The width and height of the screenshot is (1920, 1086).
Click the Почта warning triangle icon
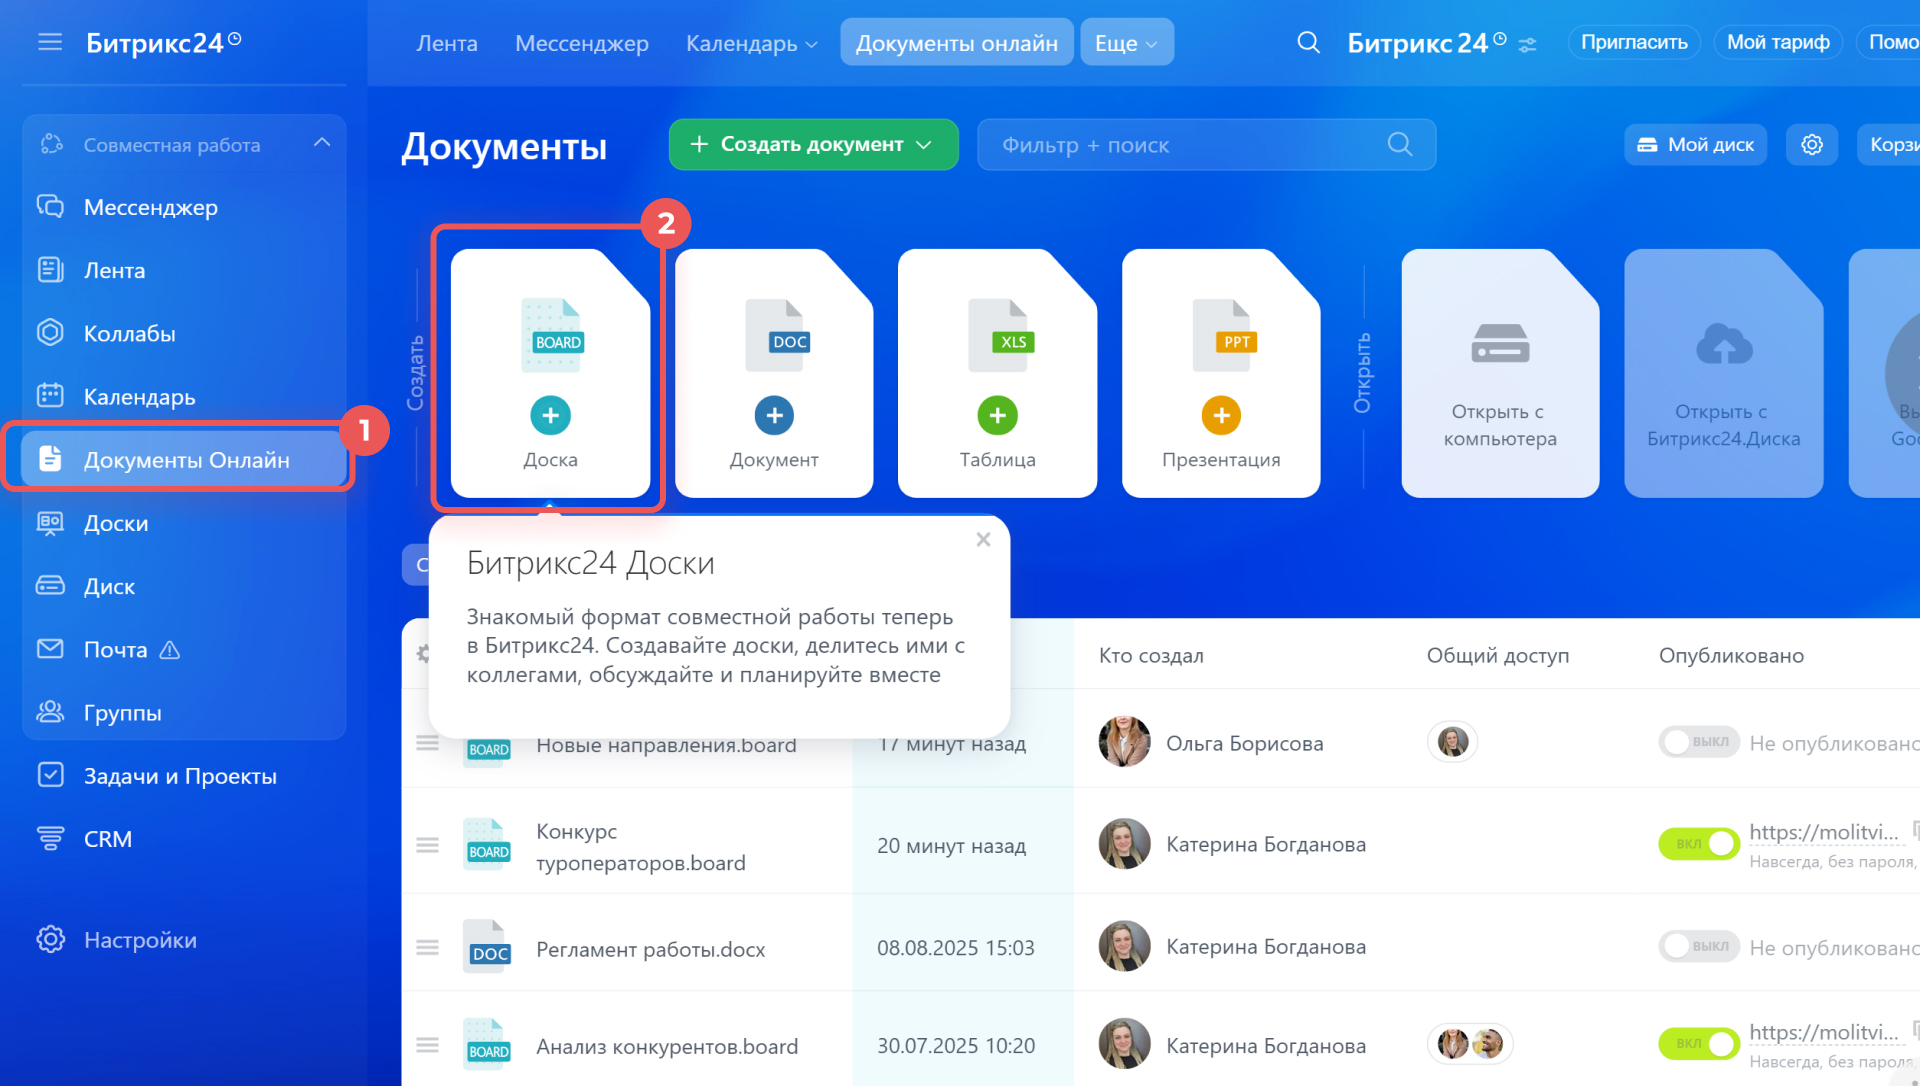[170, 650]
